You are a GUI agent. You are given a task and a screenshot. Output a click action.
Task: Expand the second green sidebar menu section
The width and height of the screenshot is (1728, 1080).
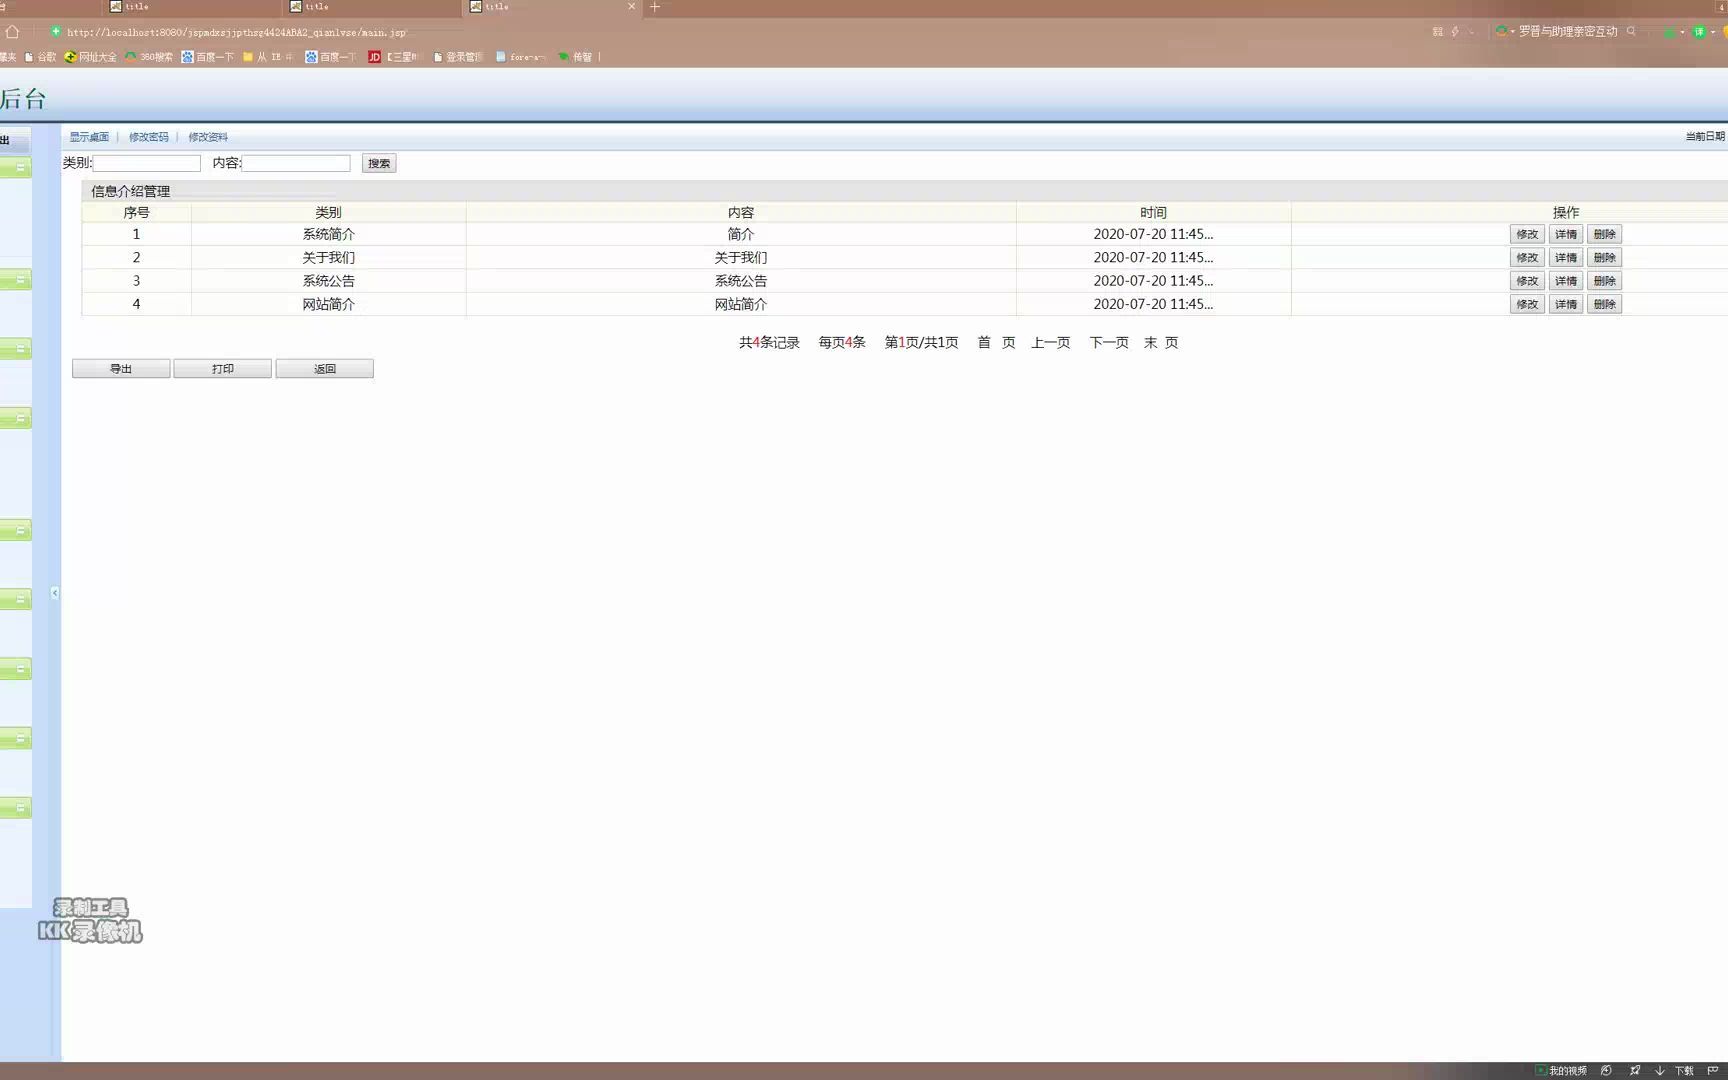[16, 280]
